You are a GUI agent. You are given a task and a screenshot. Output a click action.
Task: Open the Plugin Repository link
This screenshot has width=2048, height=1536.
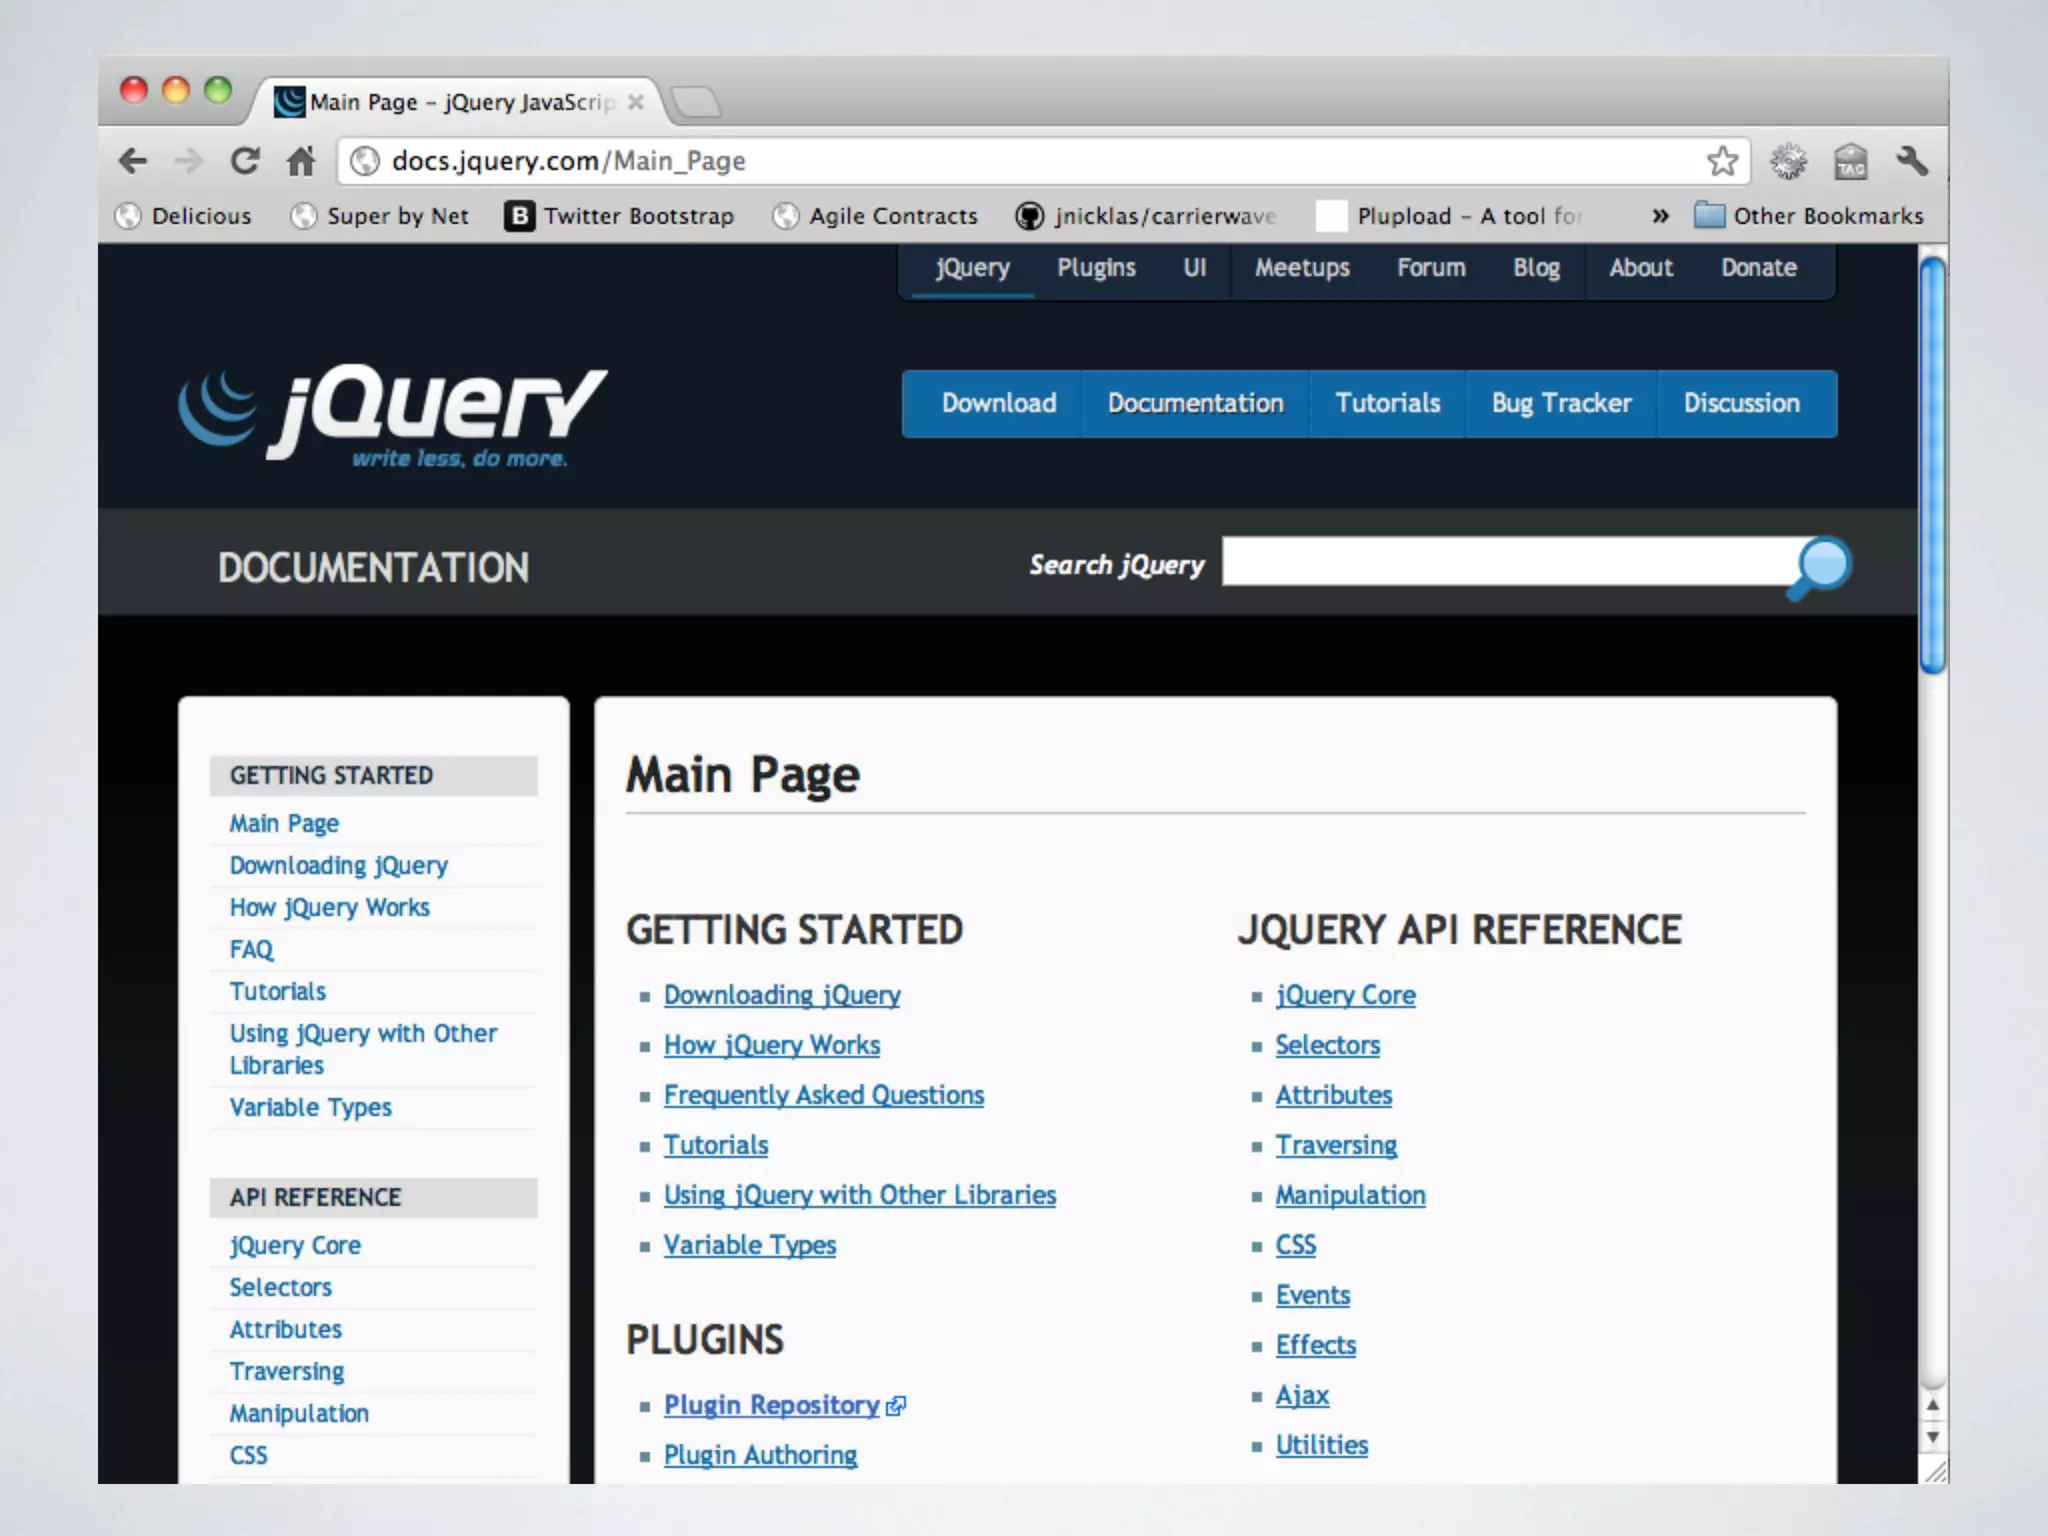click(772, 1405)
